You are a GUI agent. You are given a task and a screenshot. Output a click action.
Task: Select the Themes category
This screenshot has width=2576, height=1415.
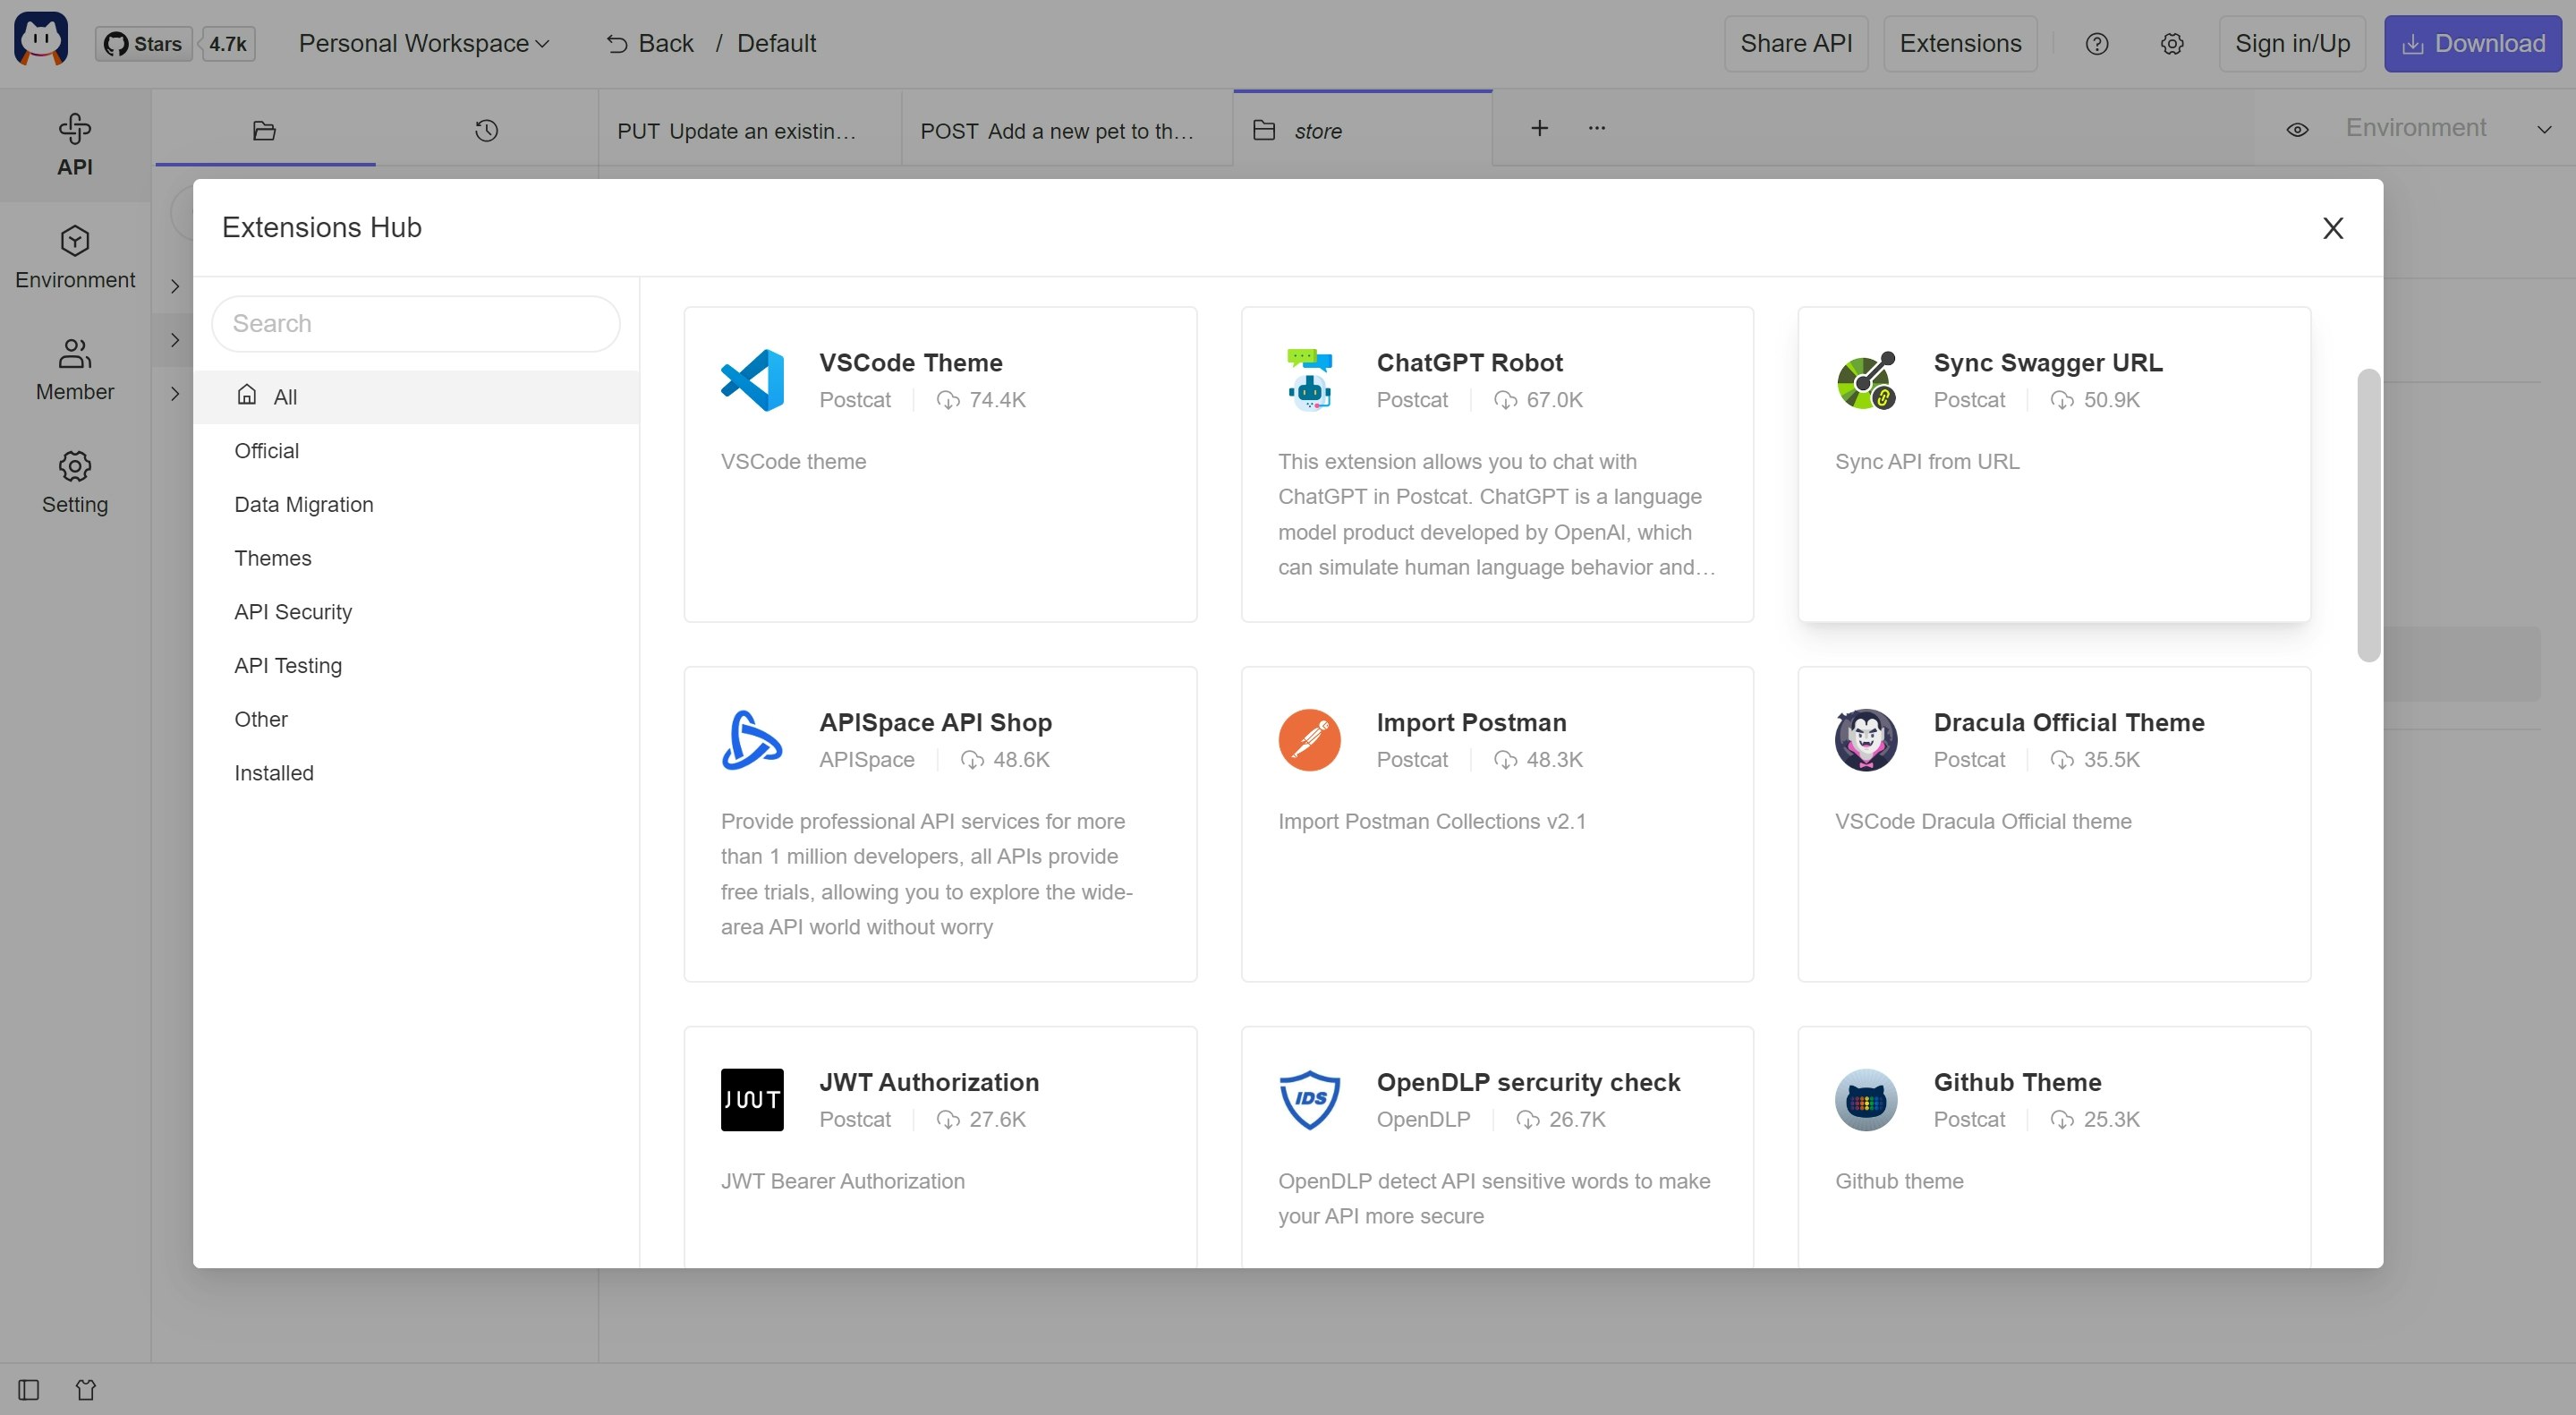pos(416,558)
